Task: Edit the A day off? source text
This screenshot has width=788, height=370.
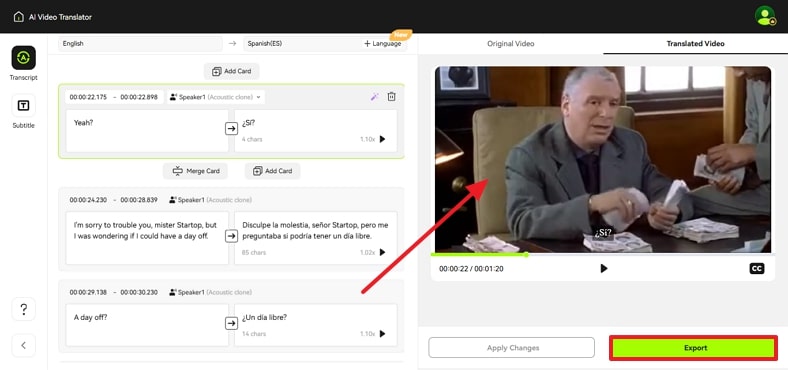Action: 147,325
